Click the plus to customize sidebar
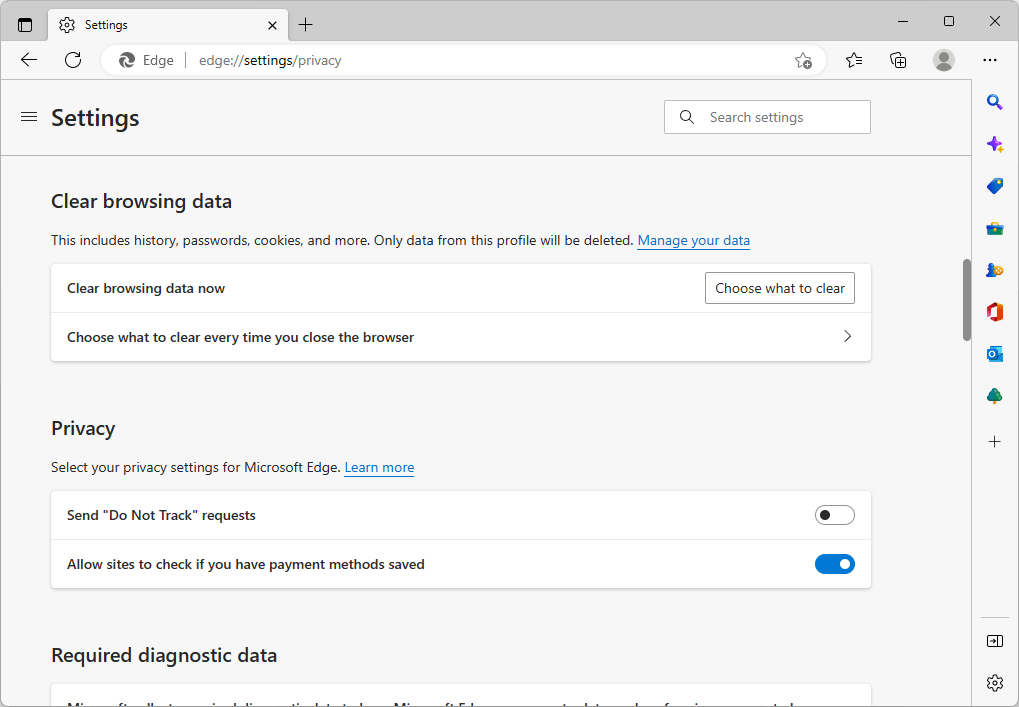Image resolution: width=1019 pixels, height=707 pixels. pyautogui.click(x=994, y=442)
